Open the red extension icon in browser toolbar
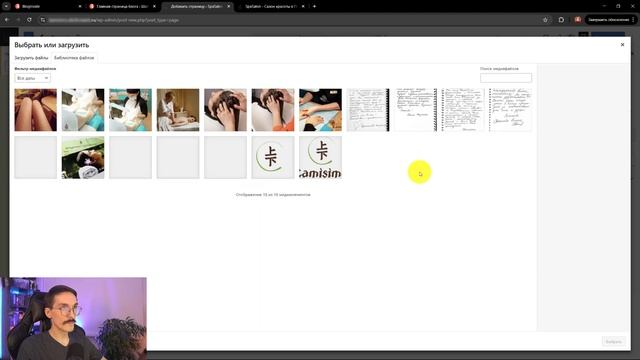The height and width of the screenshot is (360, 640). [x=578, y=20]
